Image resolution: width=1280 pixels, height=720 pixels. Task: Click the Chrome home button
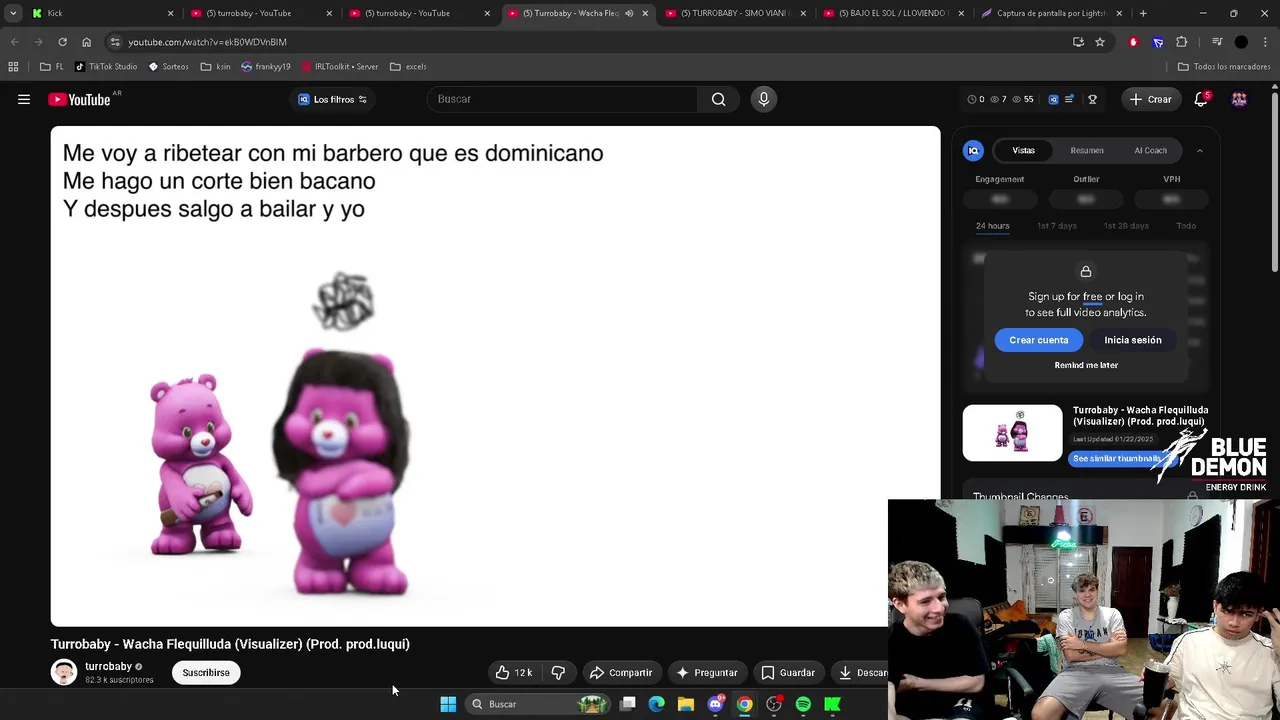pyautogui.click(x=86, y=42)
